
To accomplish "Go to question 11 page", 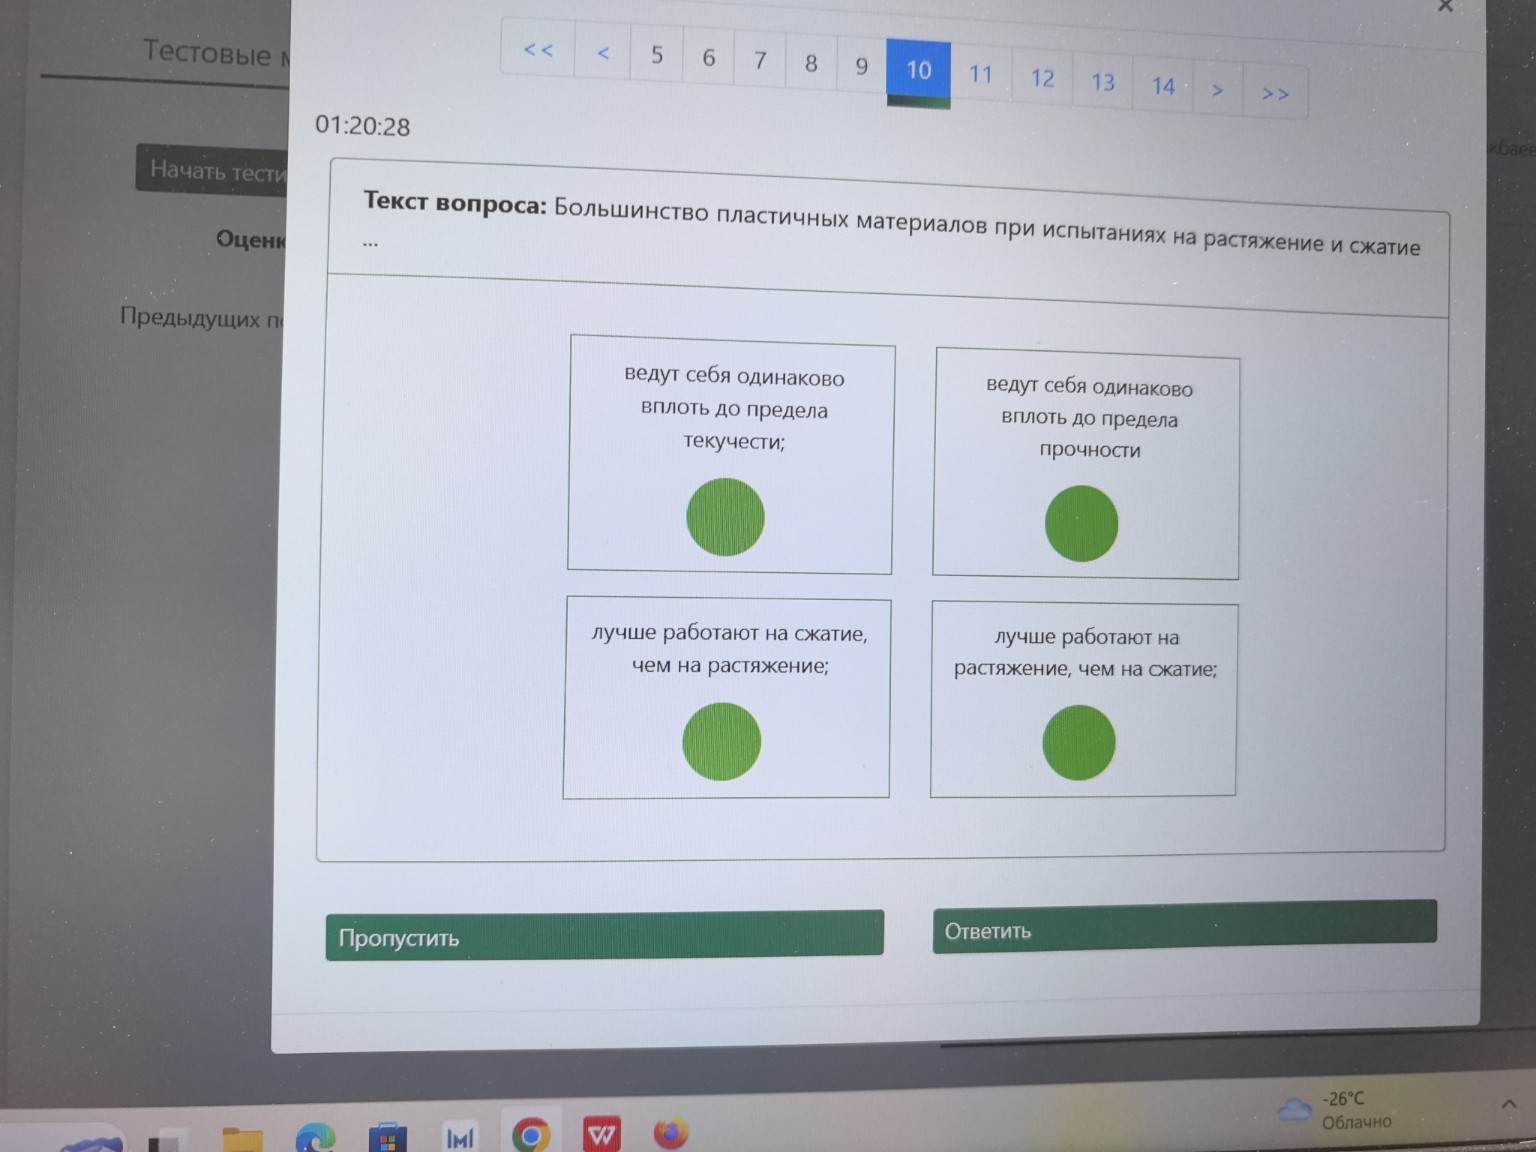I will tap(981, 74).
